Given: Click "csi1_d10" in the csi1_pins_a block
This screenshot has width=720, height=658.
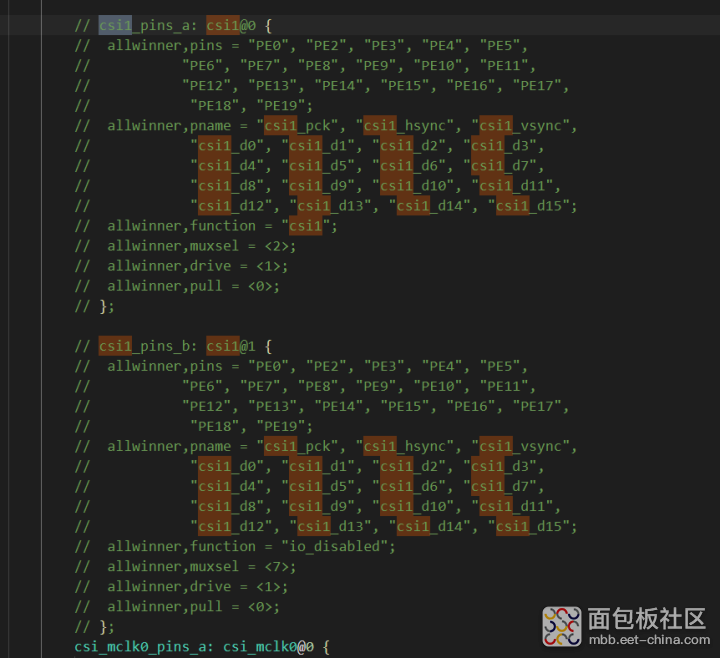Looking at the screenshot, I should [413, 186].
